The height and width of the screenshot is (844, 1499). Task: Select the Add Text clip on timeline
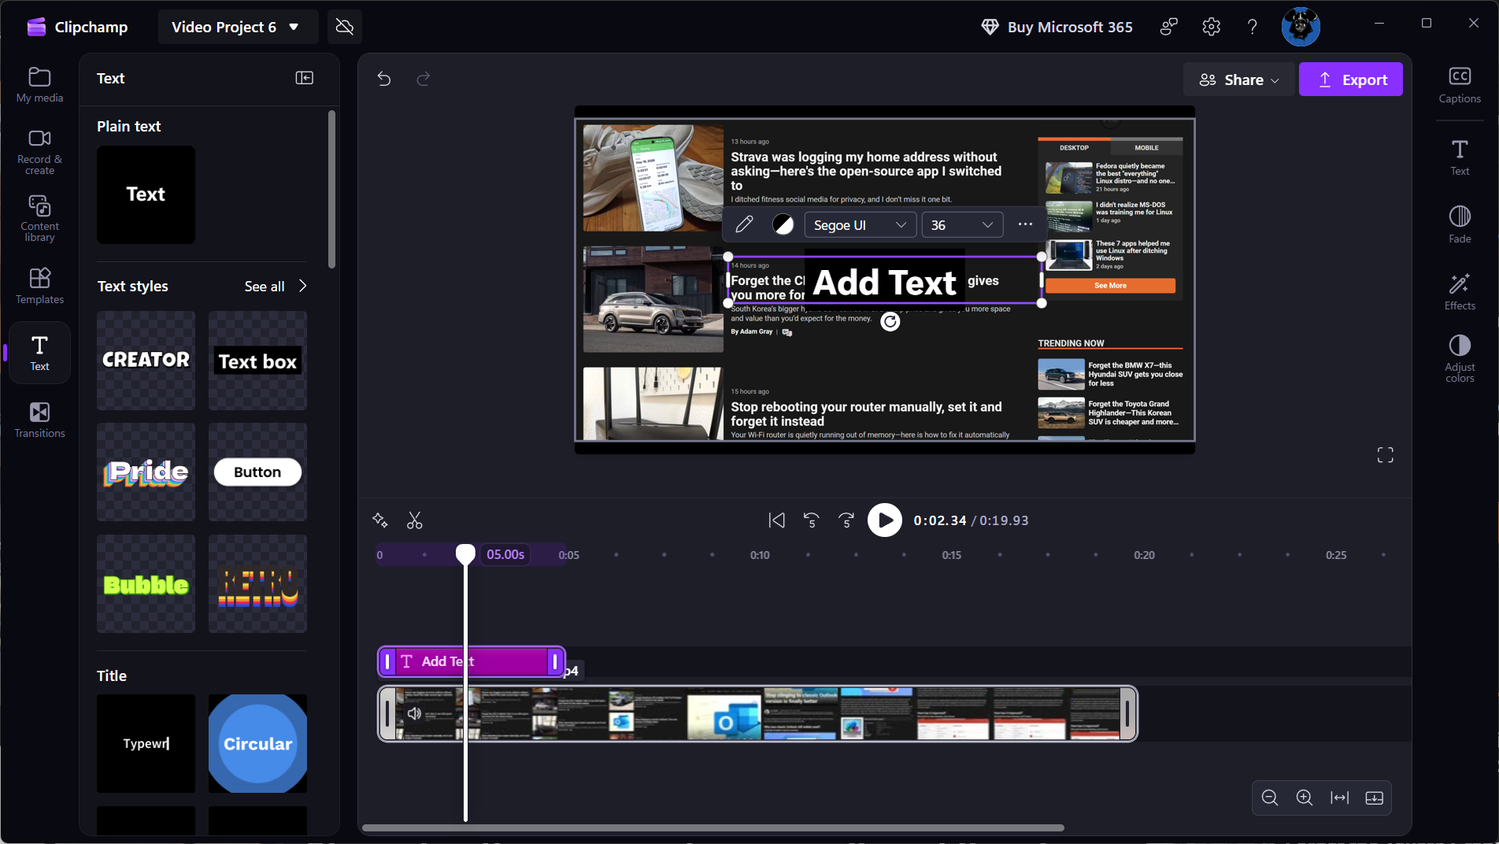[471, 662]
